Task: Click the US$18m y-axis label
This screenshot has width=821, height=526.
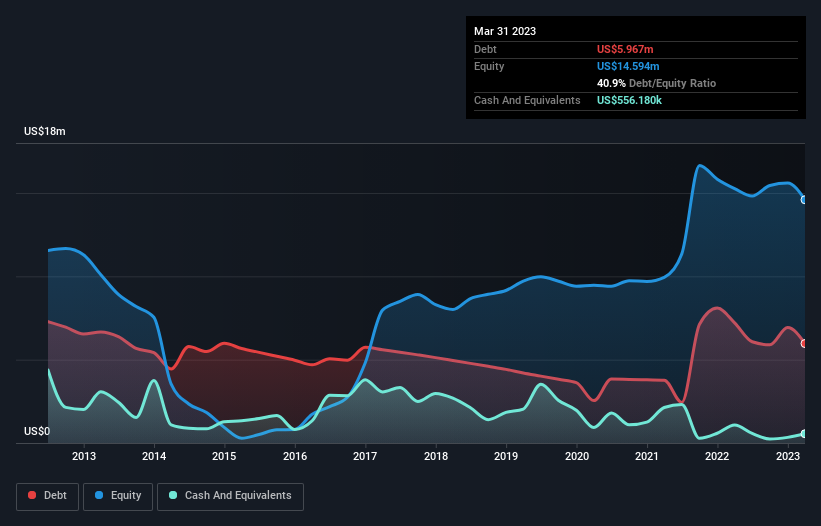Action: (x=45, y=131)
